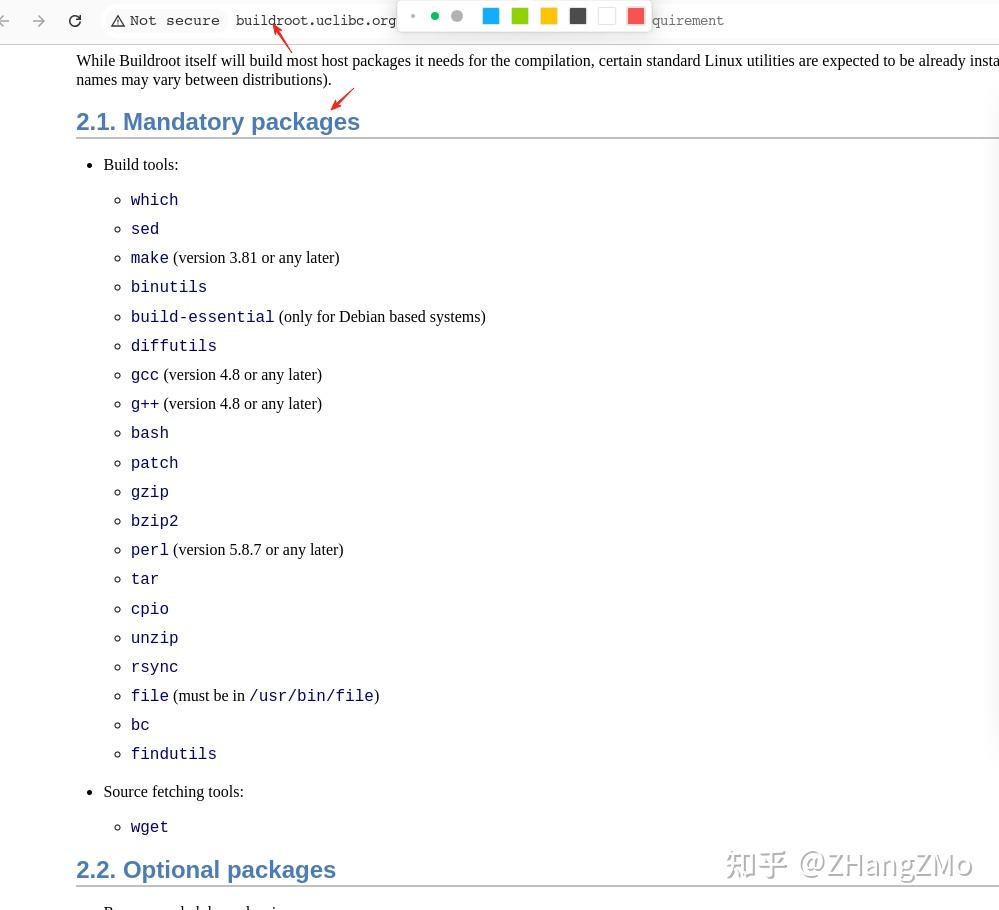Click the buildroot.uclibc.org address bar
This screenshot has height=910, width=999.
(315, 21)
